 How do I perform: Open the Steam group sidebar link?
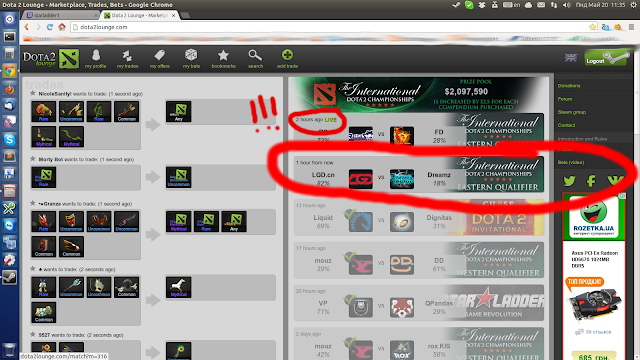point(572,112)
